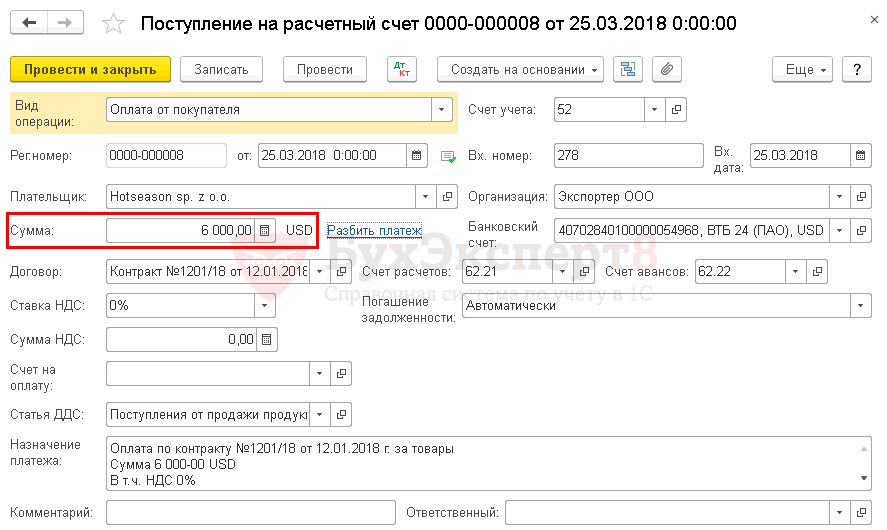
Task: Open the calculator for Сумма НДС
Action: pyautogui.click(x=264, y=339)
